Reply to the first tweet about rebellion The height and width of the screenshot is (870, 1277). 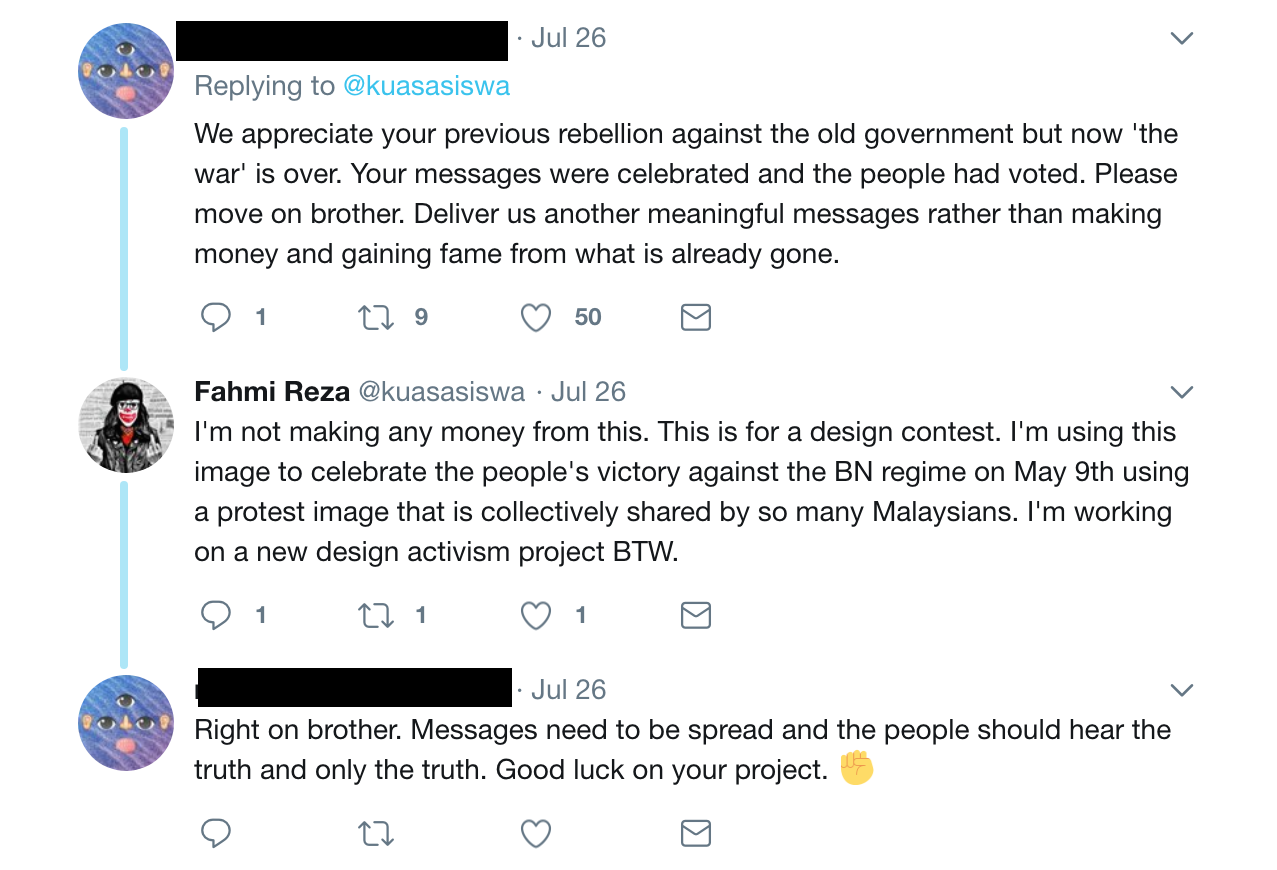coord(216,318)
